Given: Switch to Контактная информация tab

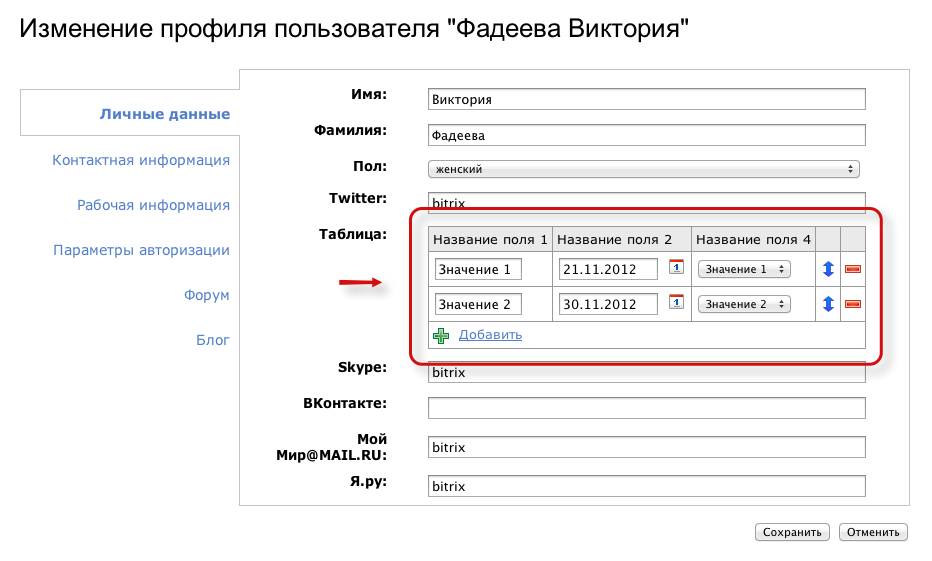Looking at the screenshot, I should [x=141, y=160].
